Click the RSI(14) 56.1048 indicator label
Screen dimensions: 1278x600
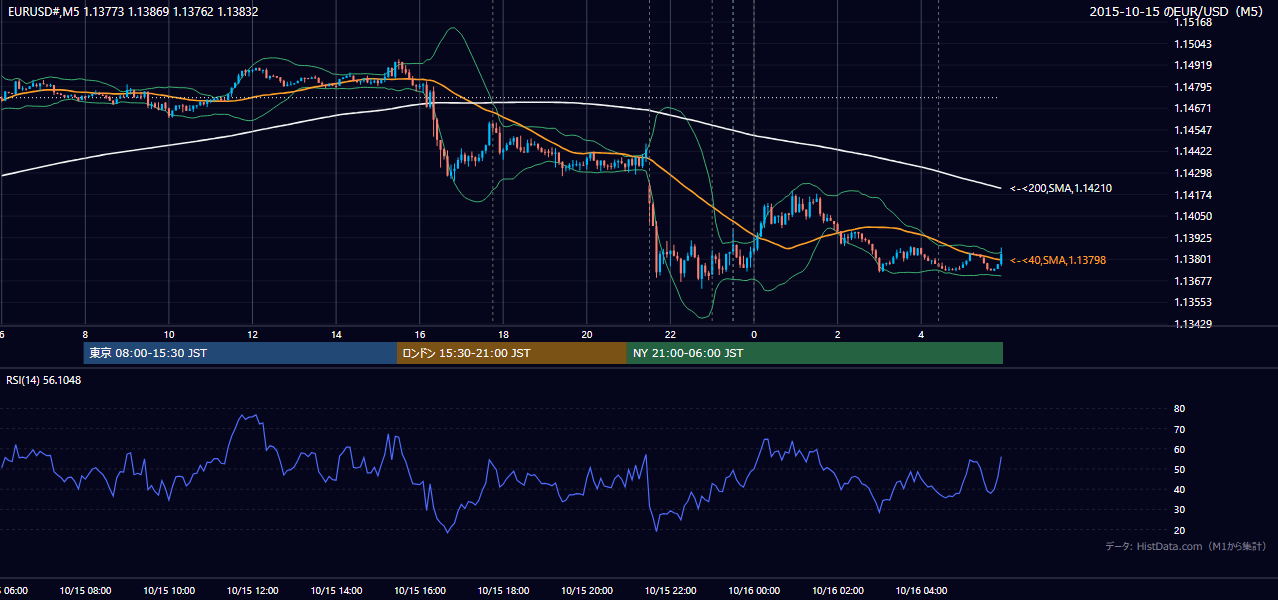tap(44, 380)
